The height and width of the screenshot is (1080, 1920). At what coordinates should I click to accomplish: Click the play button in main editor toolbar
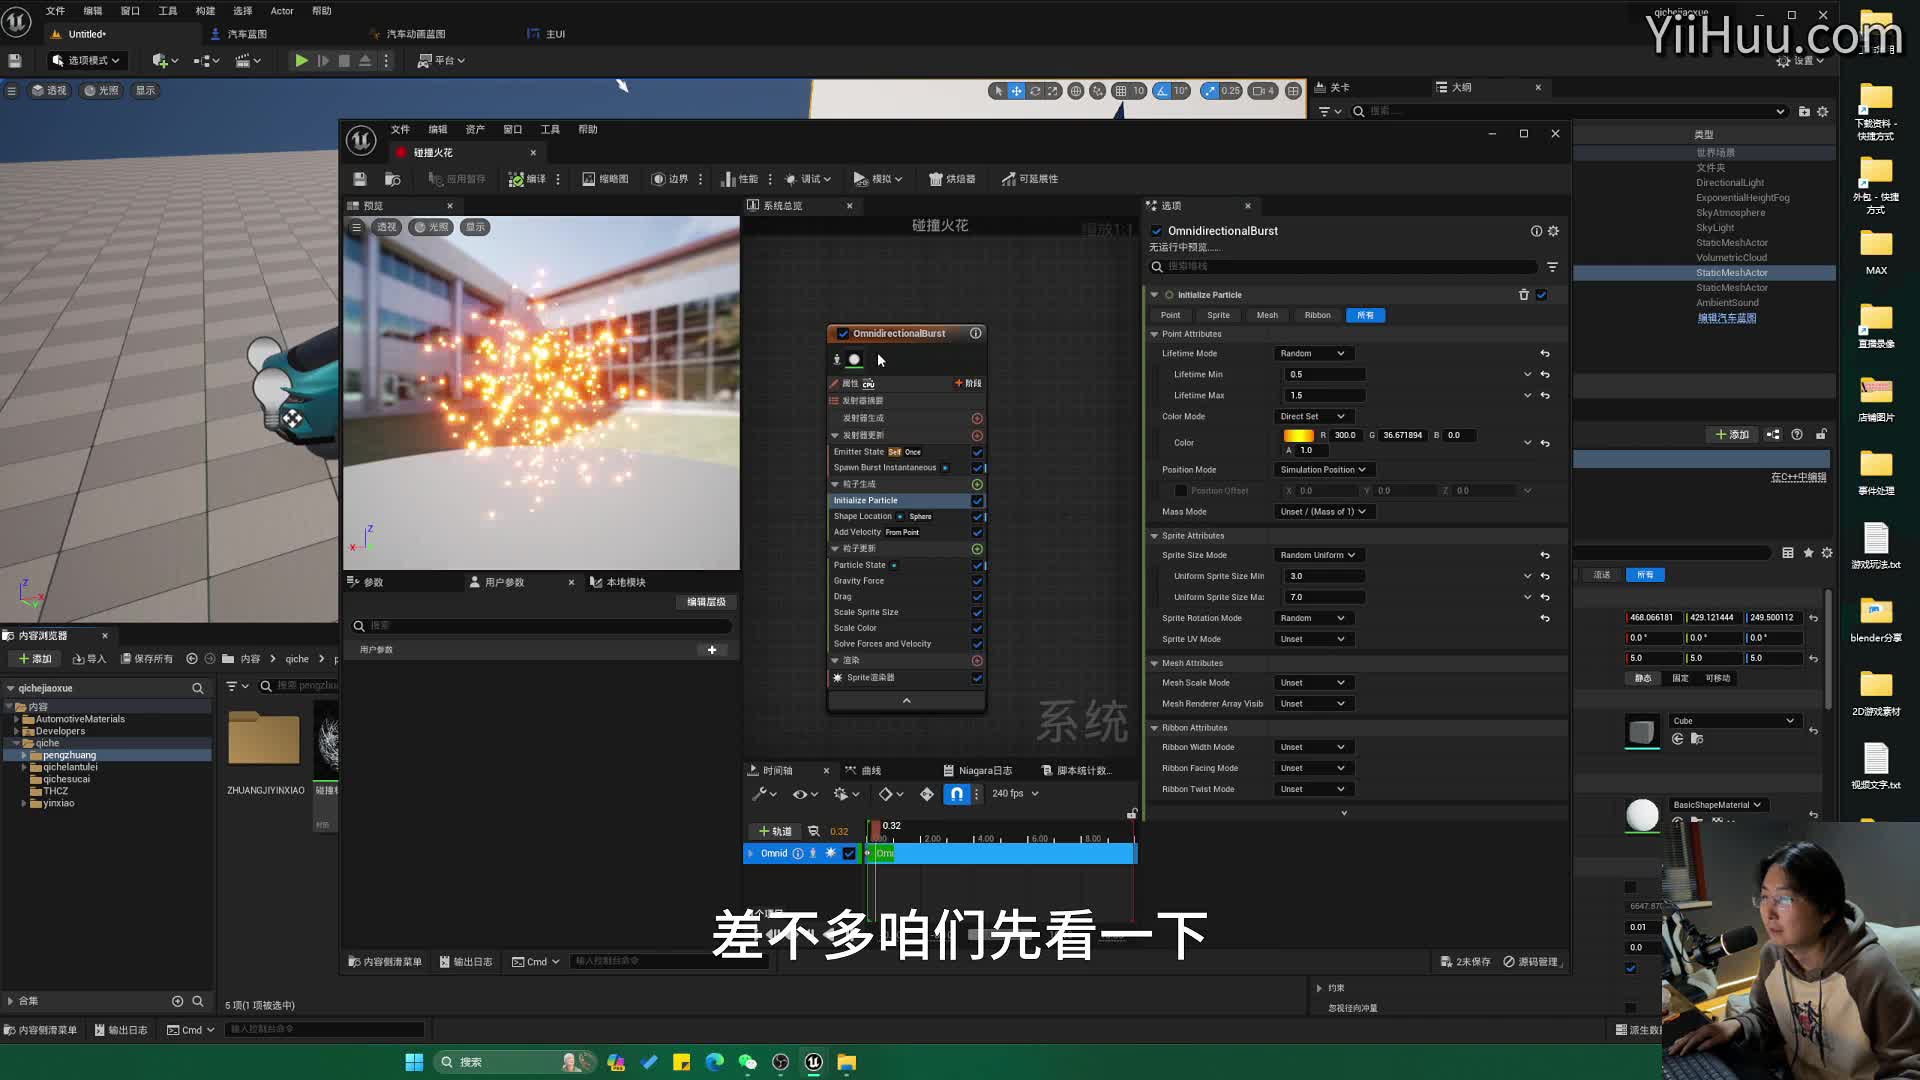(301, 61)
